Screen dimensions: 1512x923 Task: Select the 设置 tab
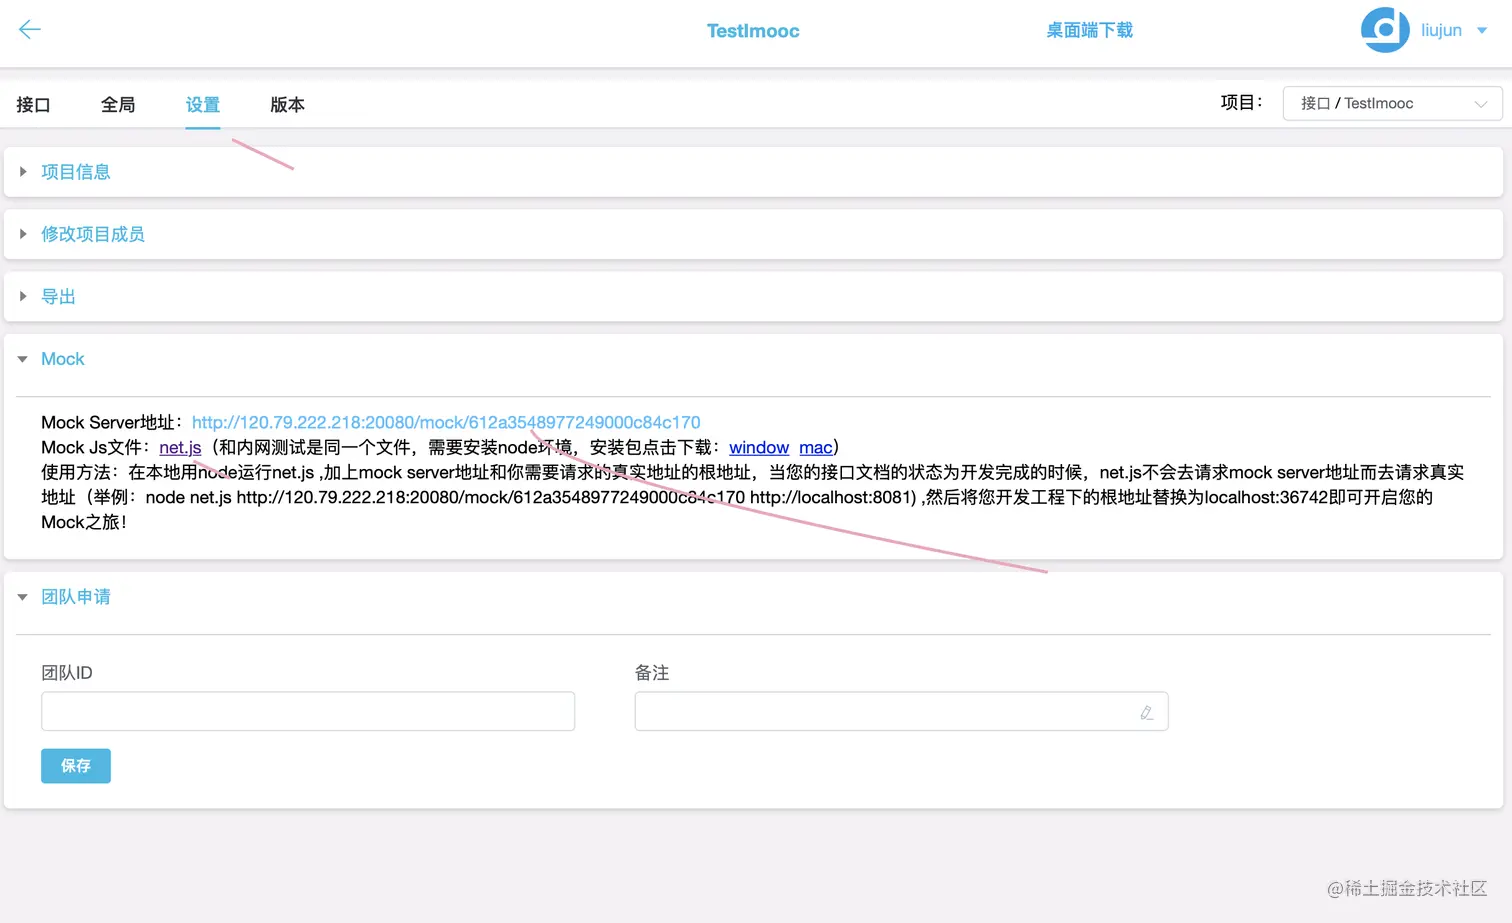pyautogui.click(x=202, y=104)
